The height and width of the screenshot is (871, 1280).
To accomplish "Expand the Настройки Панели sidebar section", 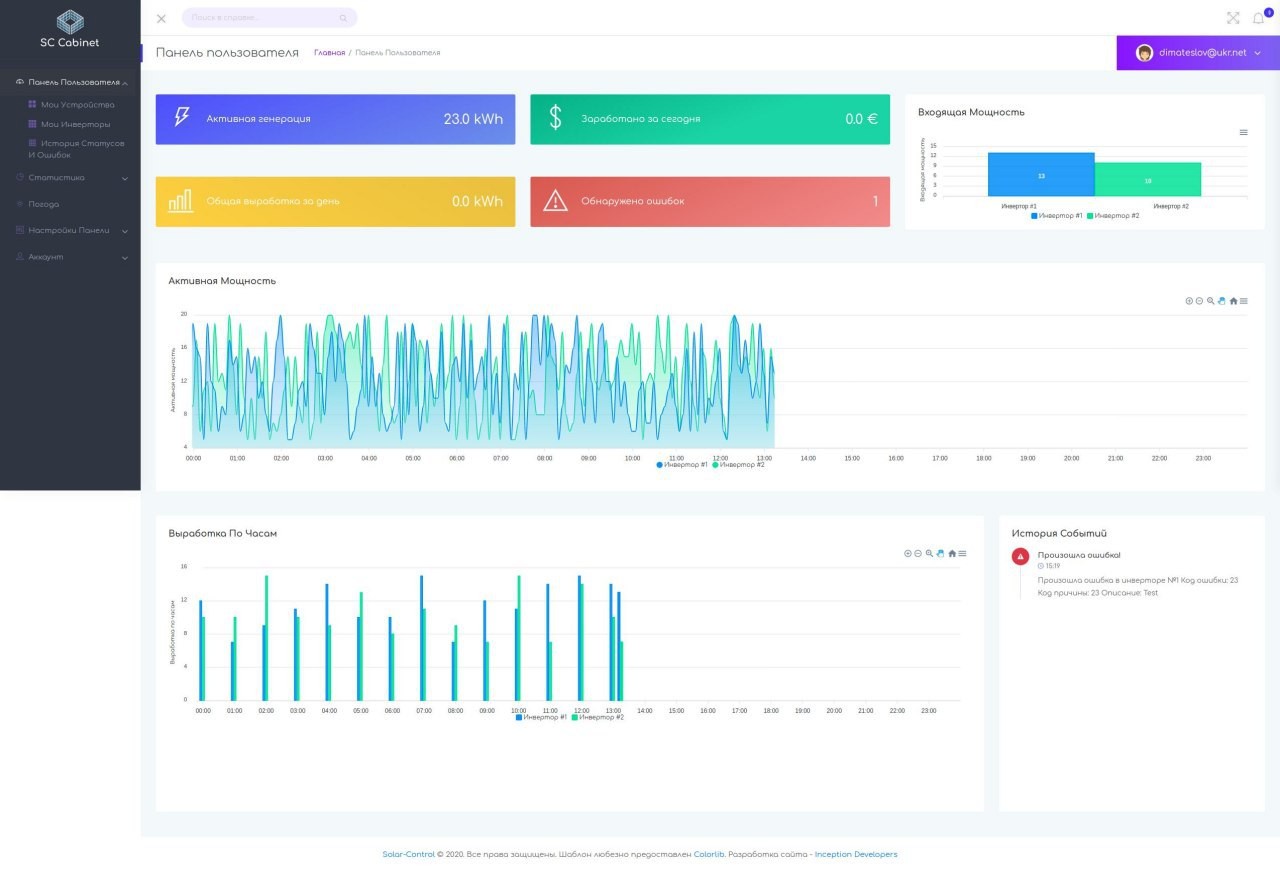I will (x=70, y=230).
